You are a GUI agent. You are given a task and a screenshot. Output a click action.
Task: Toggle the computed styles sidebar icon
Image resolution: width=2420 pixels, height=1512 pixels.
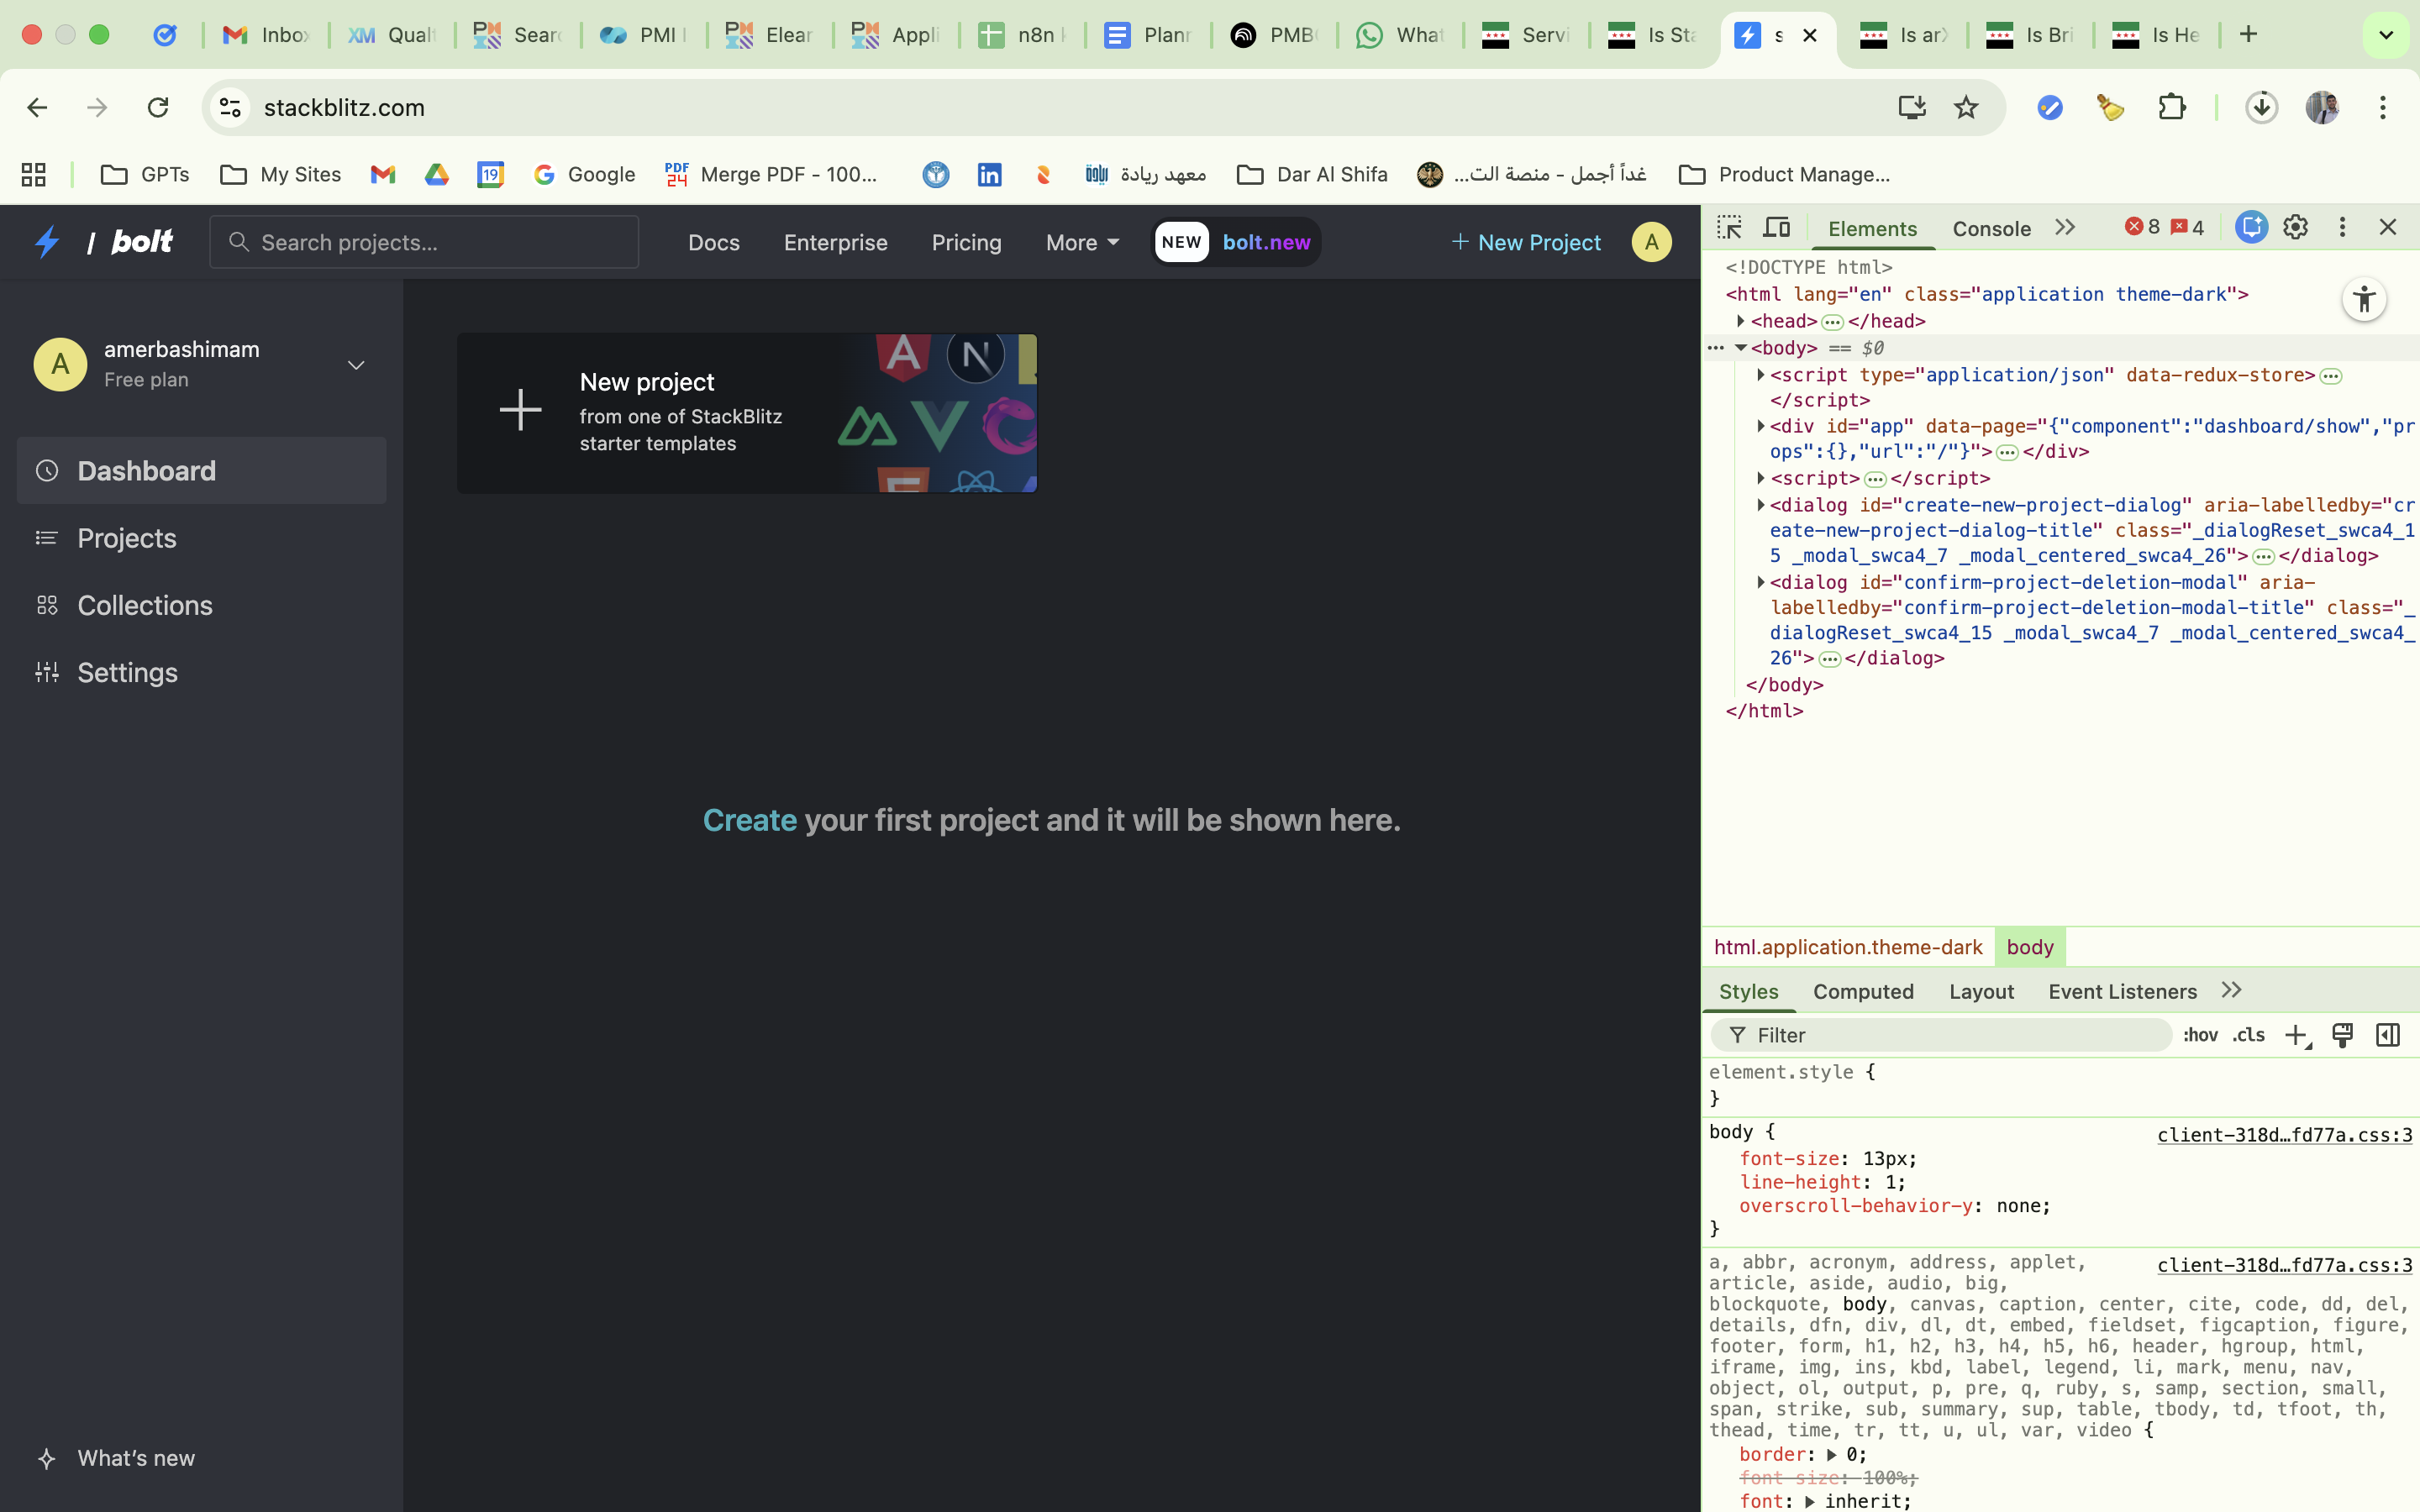[2387, 1035]
